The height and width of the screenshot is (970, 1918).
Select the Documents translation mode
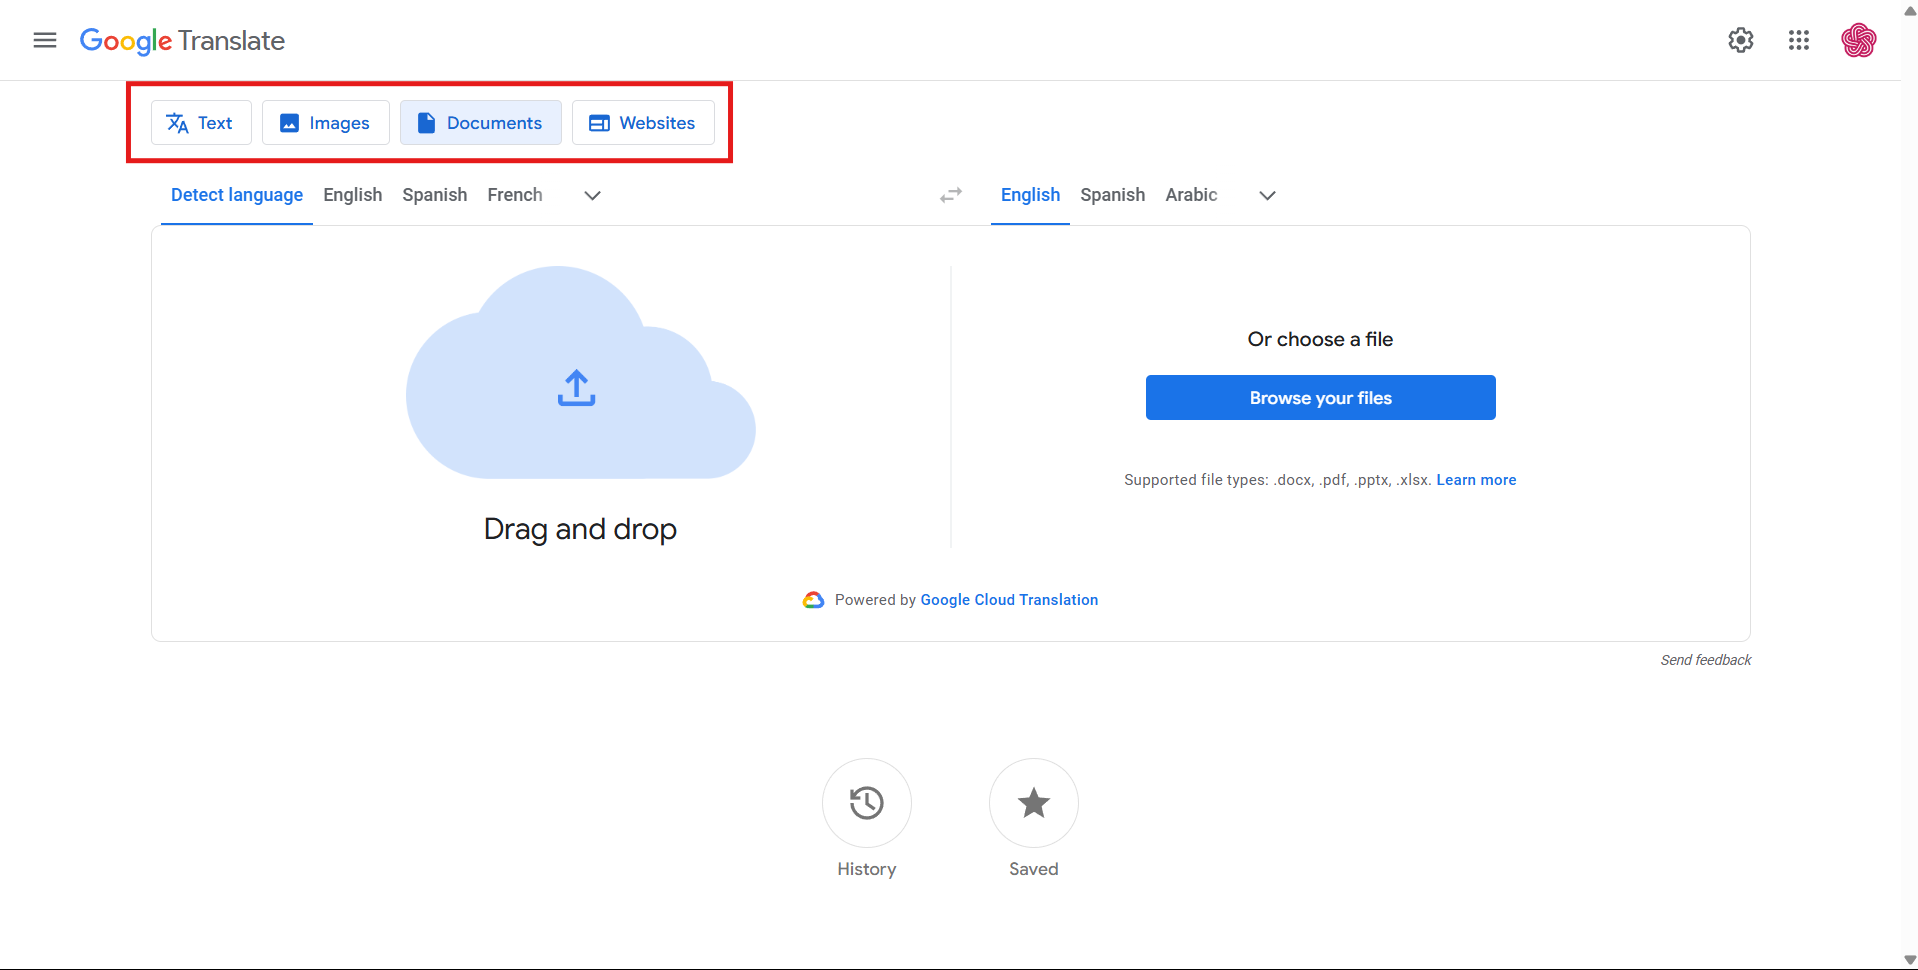point(481,123)
